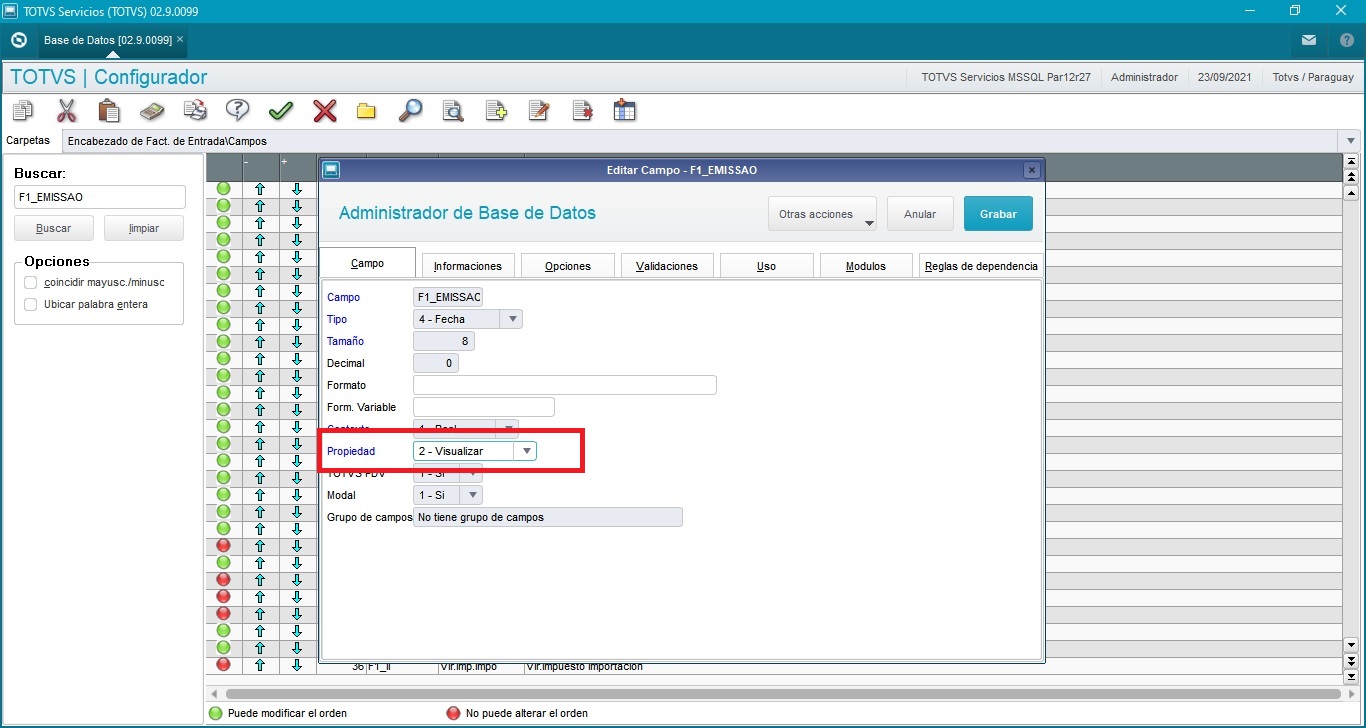This screenshot has height=728, width=1366.
Task: Click the Buscar button
Action: [54, 228]
